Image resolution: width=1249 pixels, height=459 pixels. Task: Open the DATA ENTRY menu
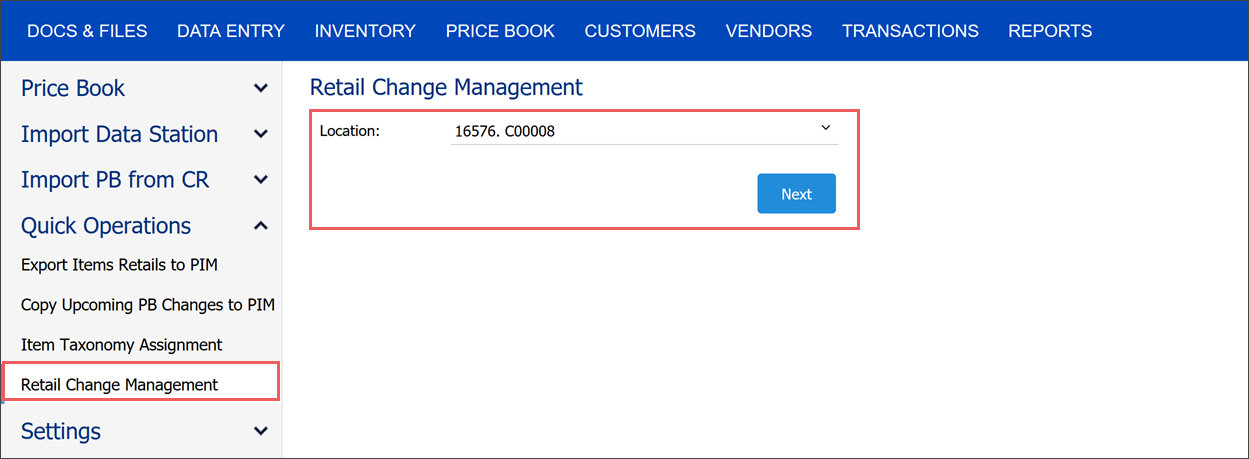coord(231,31)
